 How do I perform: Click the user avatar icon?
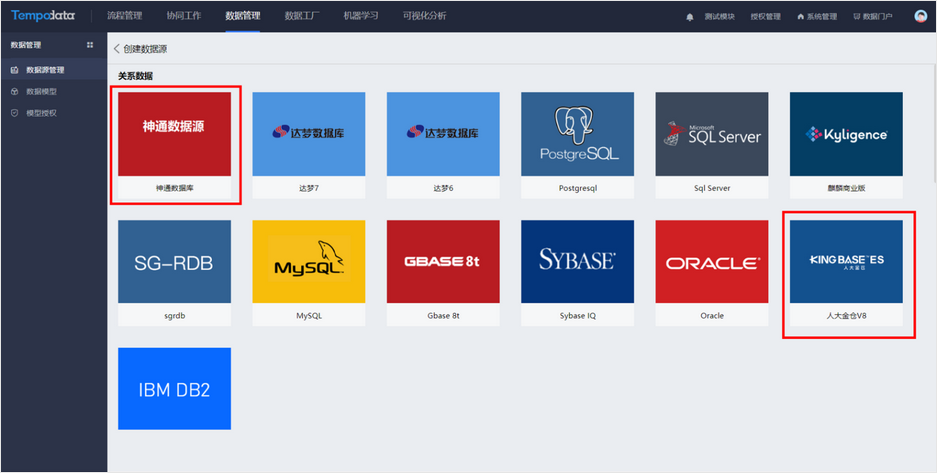(x=921, y=16)
